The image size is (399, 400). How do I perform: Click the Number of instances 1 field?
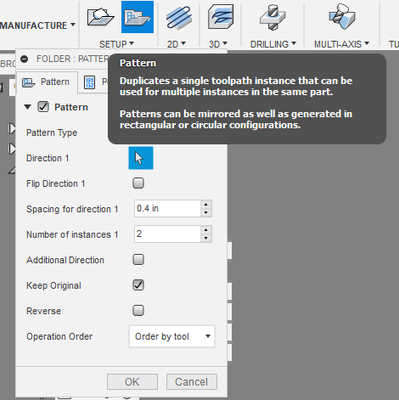(167, 234)
